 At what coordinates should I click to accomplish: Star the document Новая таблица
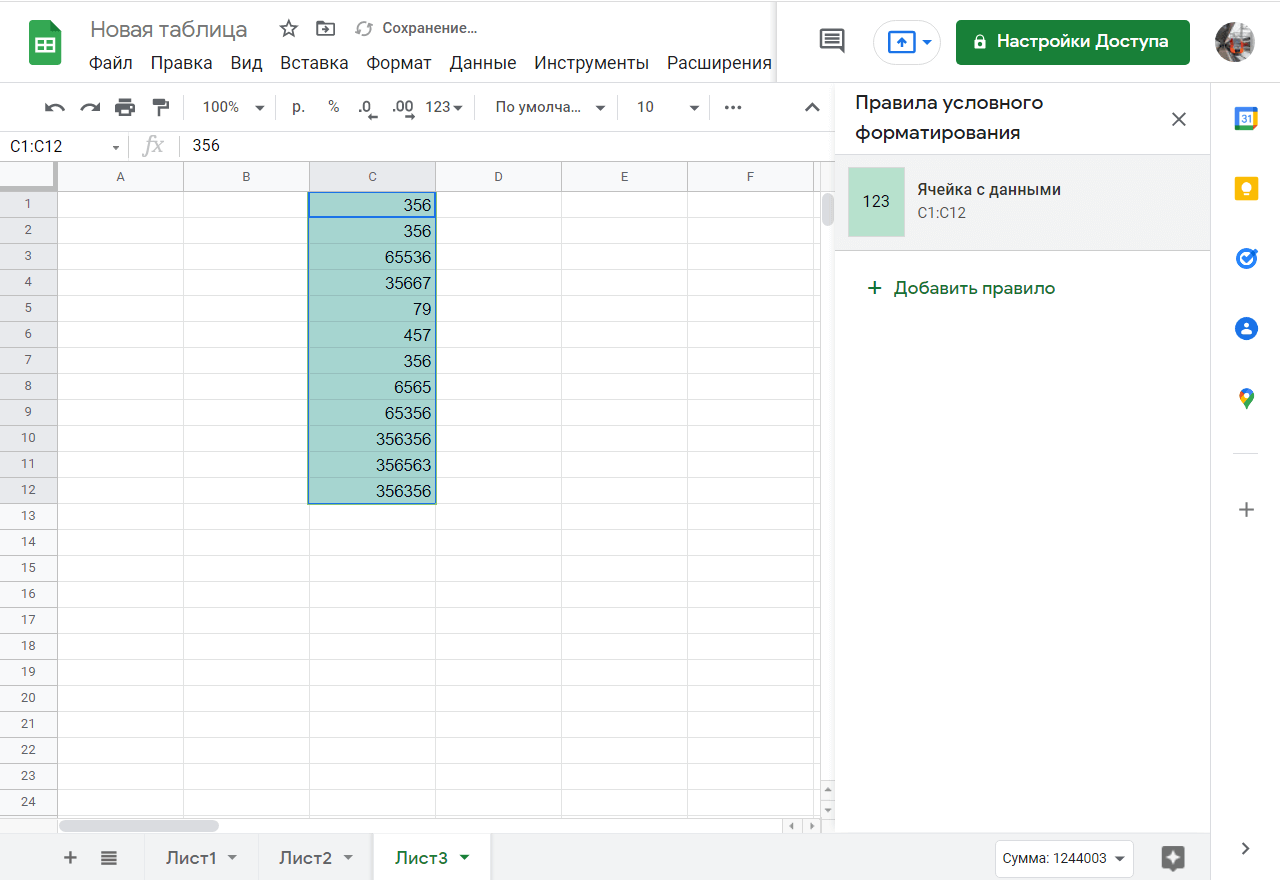[x=288, y=28]
